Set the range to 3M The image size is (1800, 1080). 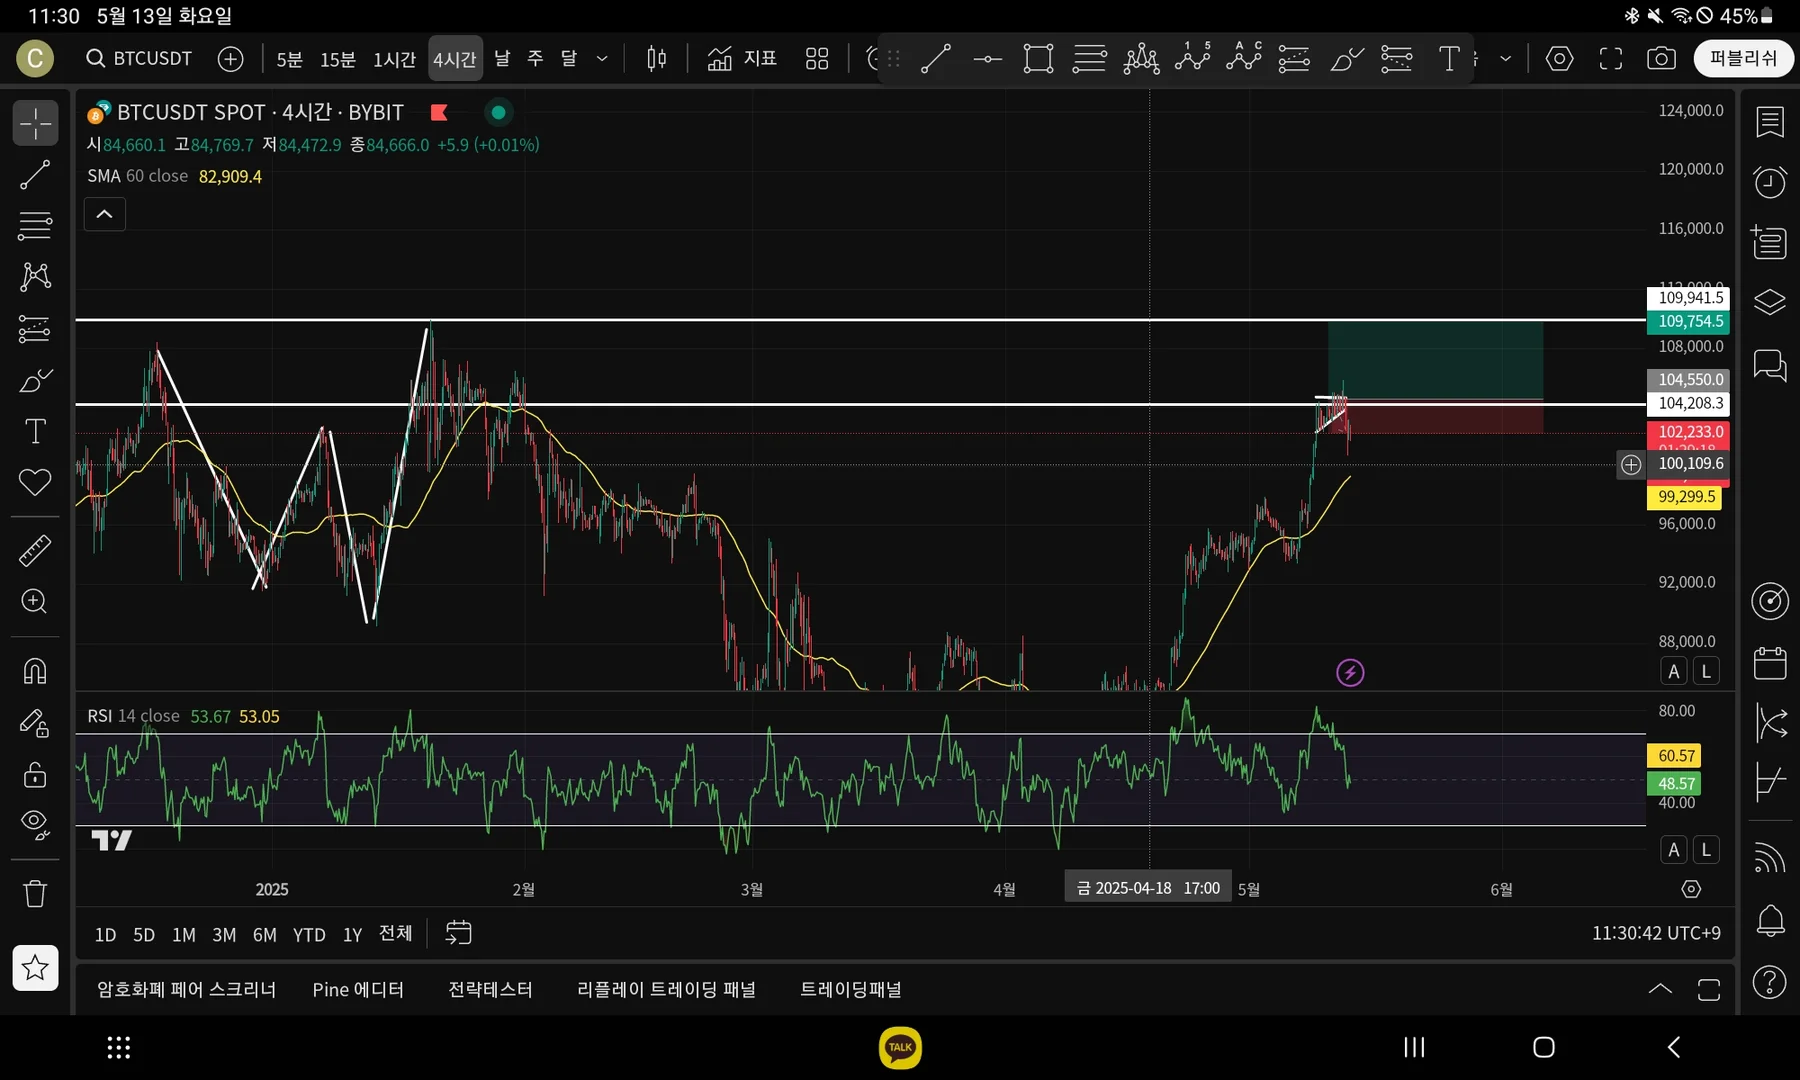click(224, 934)
